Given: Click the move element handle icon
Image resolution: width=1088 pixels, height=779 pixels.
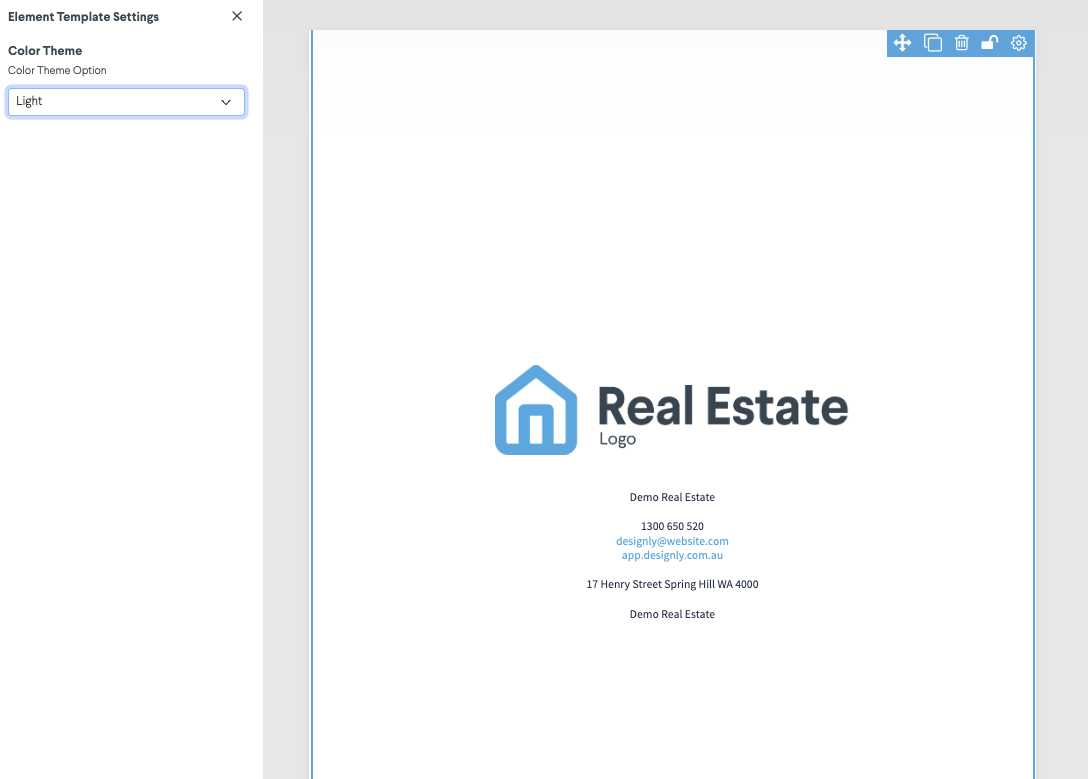Looking at the screenshot, I should pos(902,43).
